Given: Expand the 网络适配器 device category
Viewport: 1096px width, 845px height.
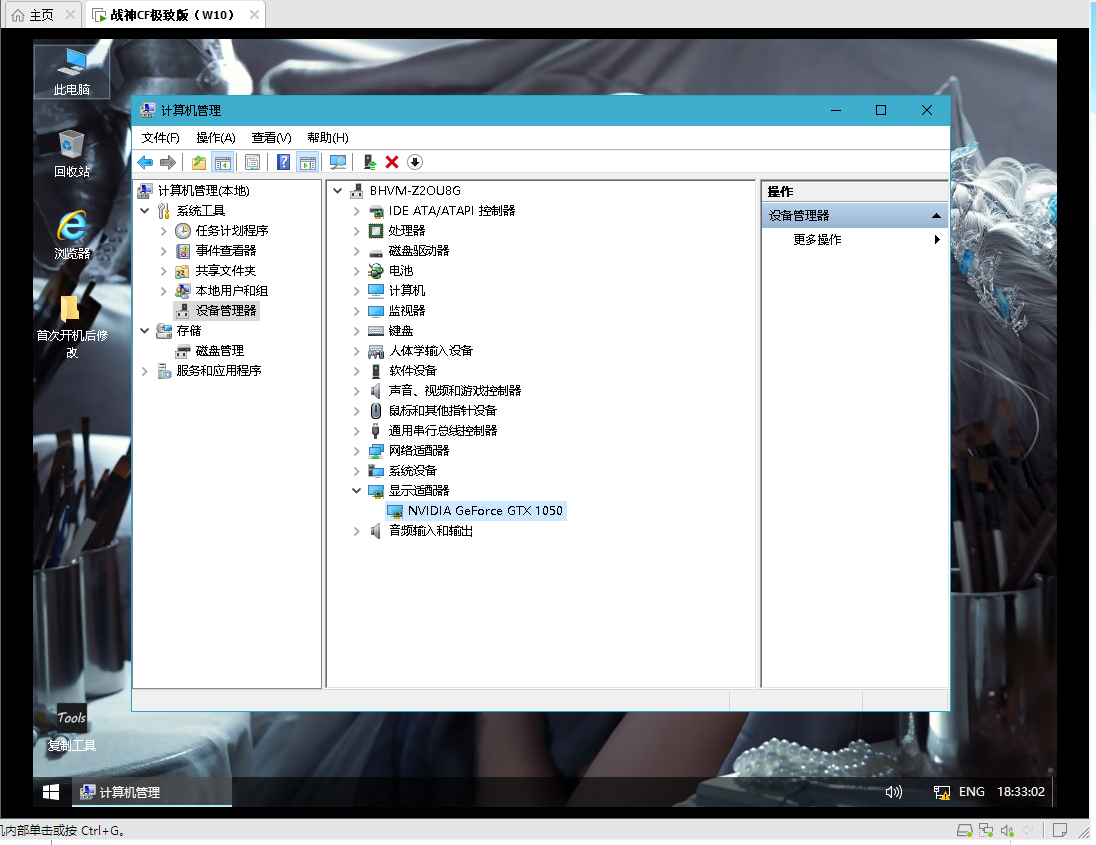Looking at the screenshot, I should [x=356, y=451].
